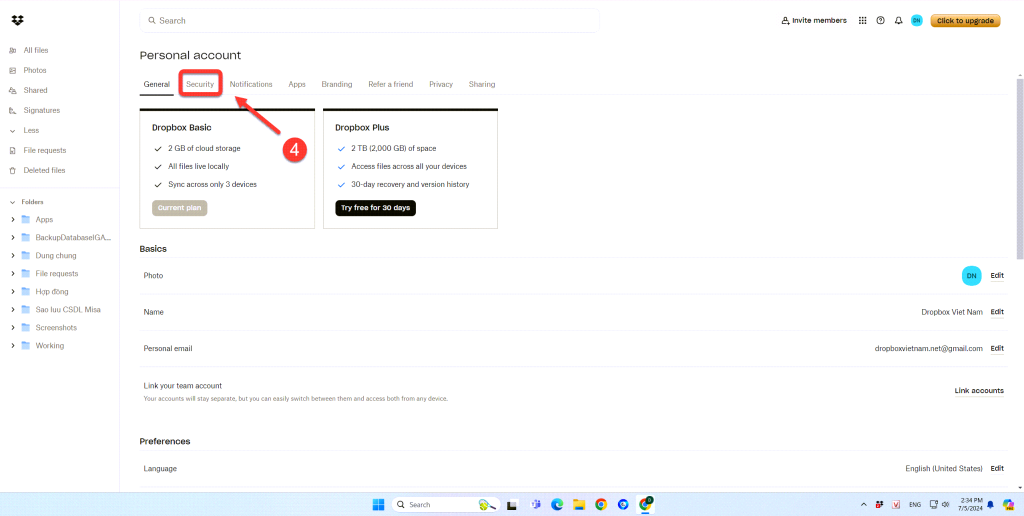Image resolution: width=1024 pixels, height=516 pixels.
Task: Open Microsoft Teams from the taskbar
Action: tap(535, 504)
